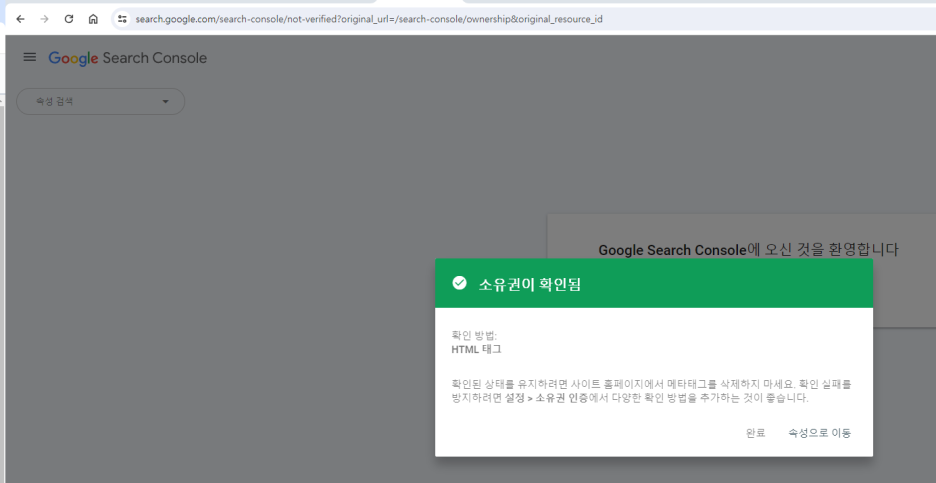Reload the page with refresh icon
The width and height of the screenshot is (936, 483).
coord(69,19)
